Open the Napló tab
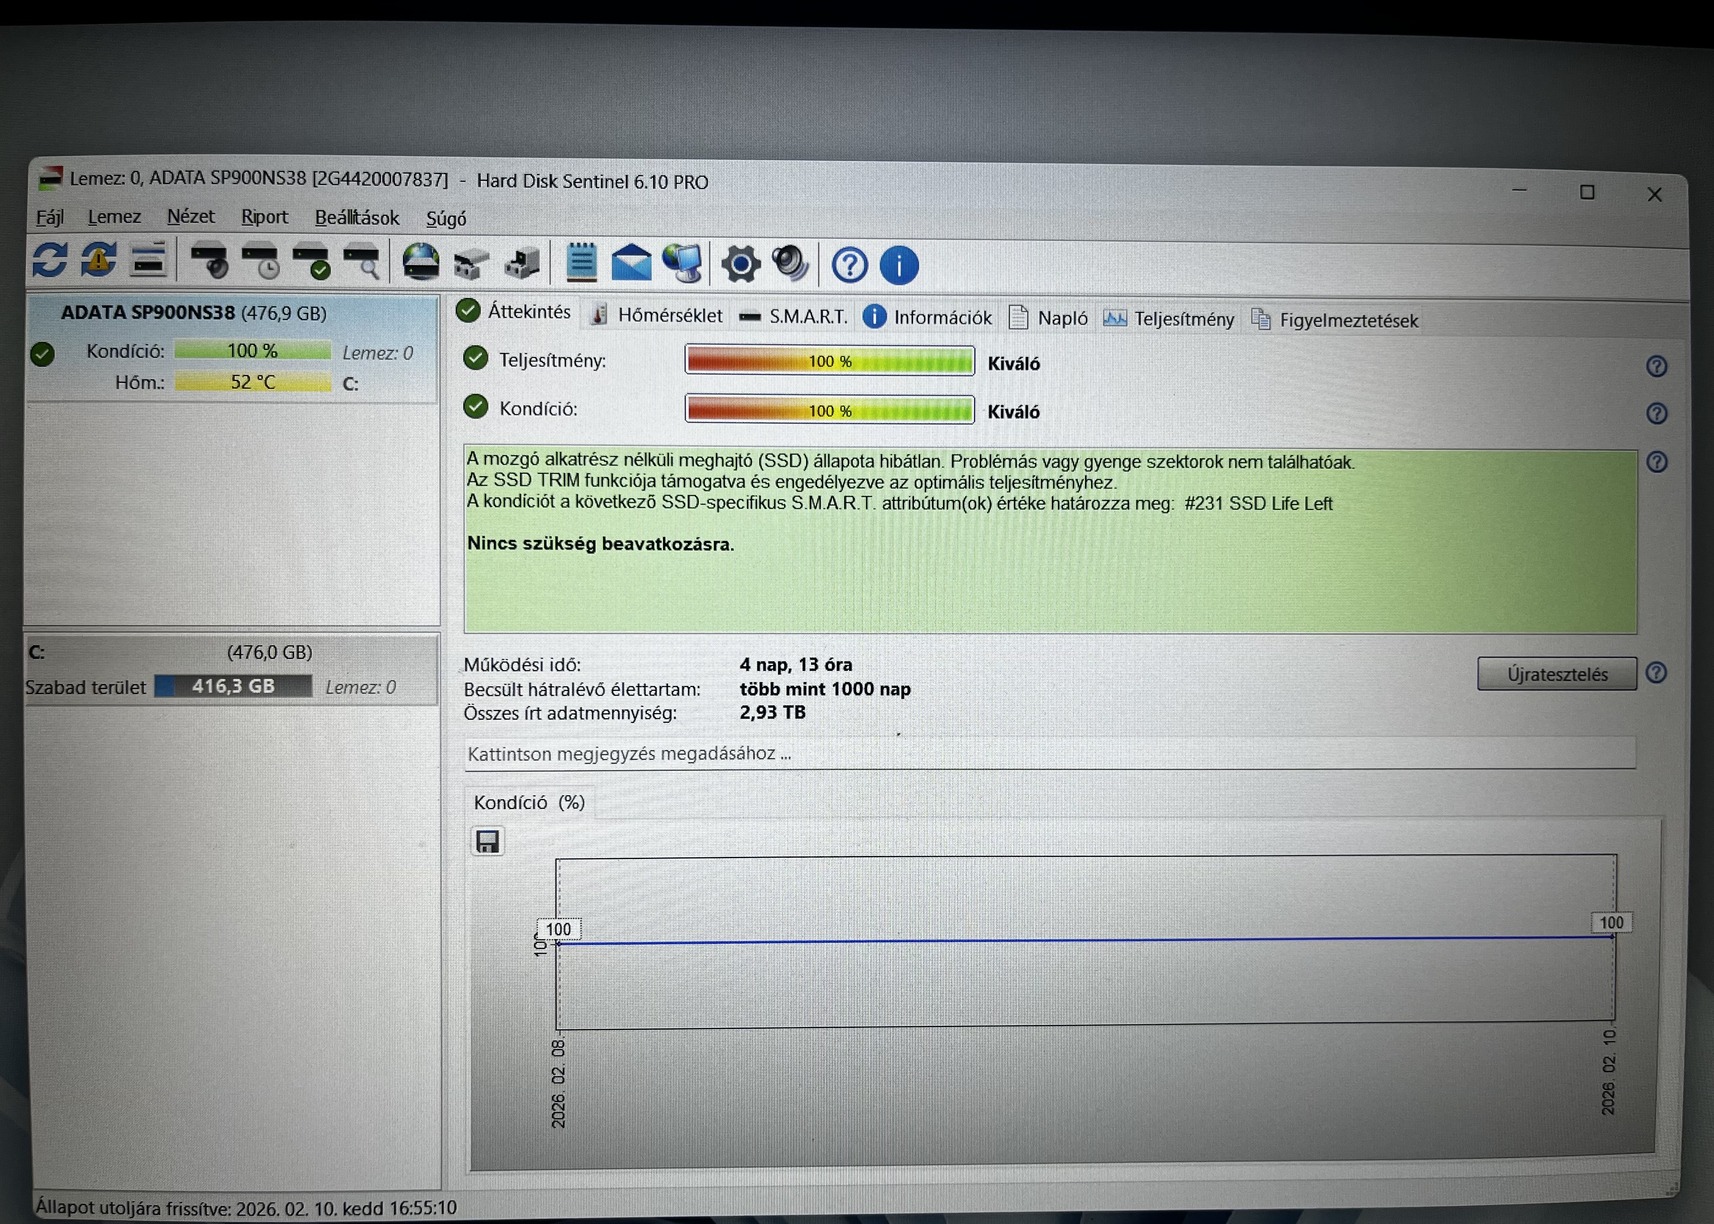The image size is (1714, 1224). pos(1049,318)
